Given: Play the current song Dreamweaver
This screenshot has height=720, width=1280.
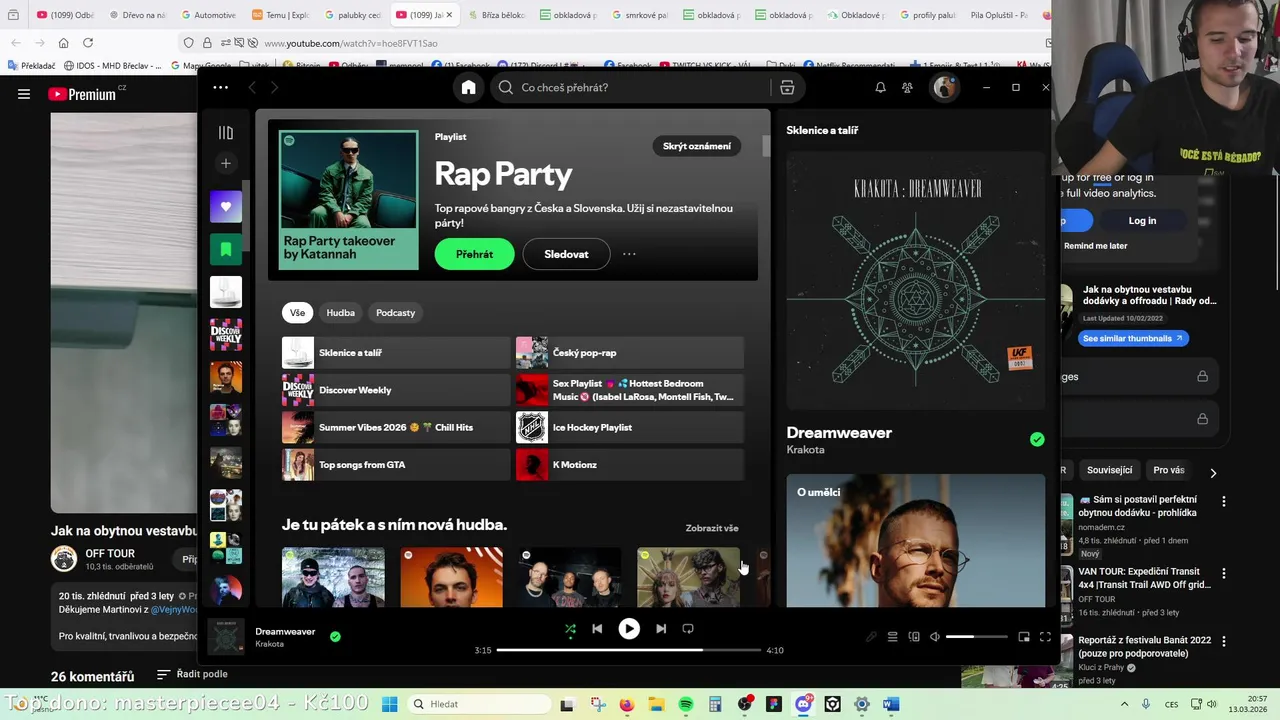Looking at the screenshot, I should click(x=629, y=629).
